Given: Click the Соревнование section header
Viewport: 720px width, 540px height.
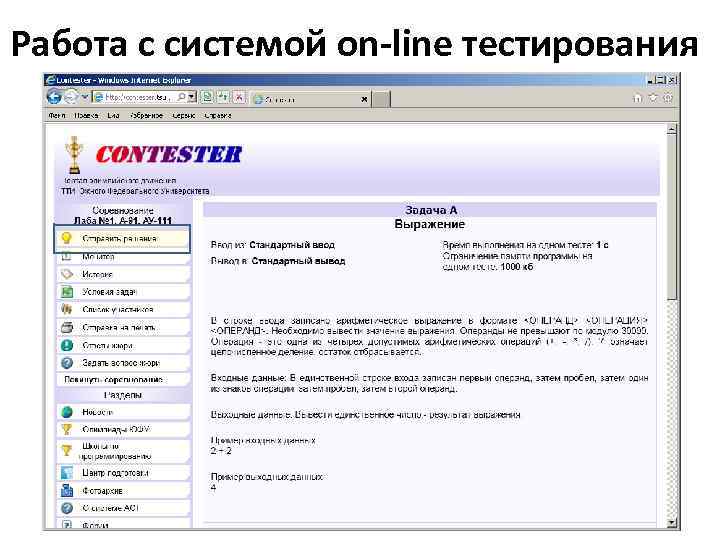Looking at the screenshot, I should tap(123, 210).
